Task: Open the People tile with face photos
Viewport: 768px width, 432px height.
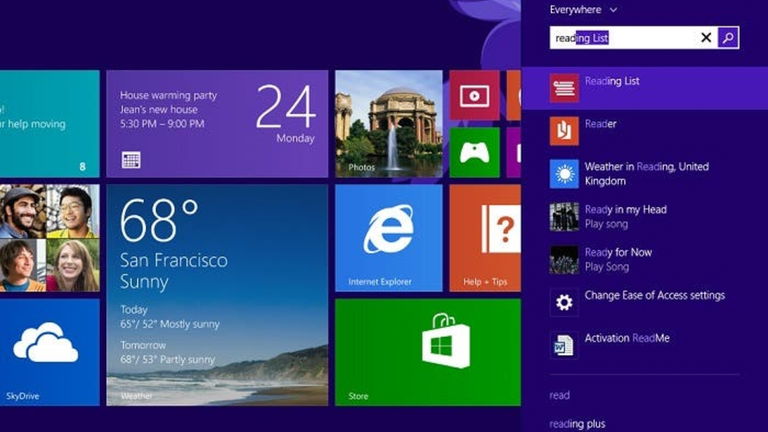Action: point(49,238)
